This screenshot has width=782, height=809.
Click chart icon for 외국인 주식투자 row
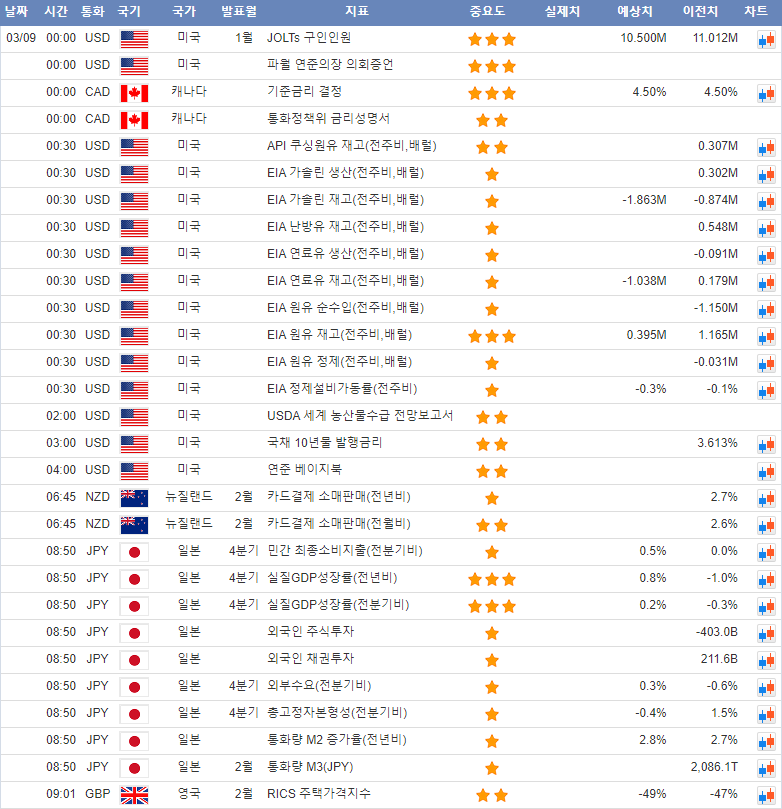(x=766, y=633)
